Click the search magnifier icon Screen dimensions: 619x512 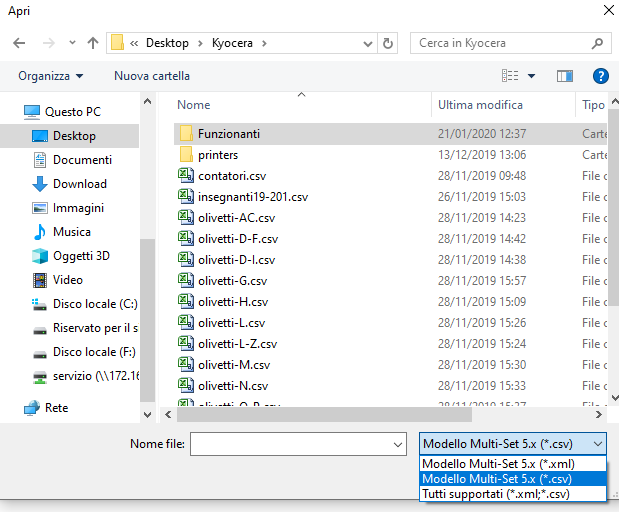click(x=598, y=43)
